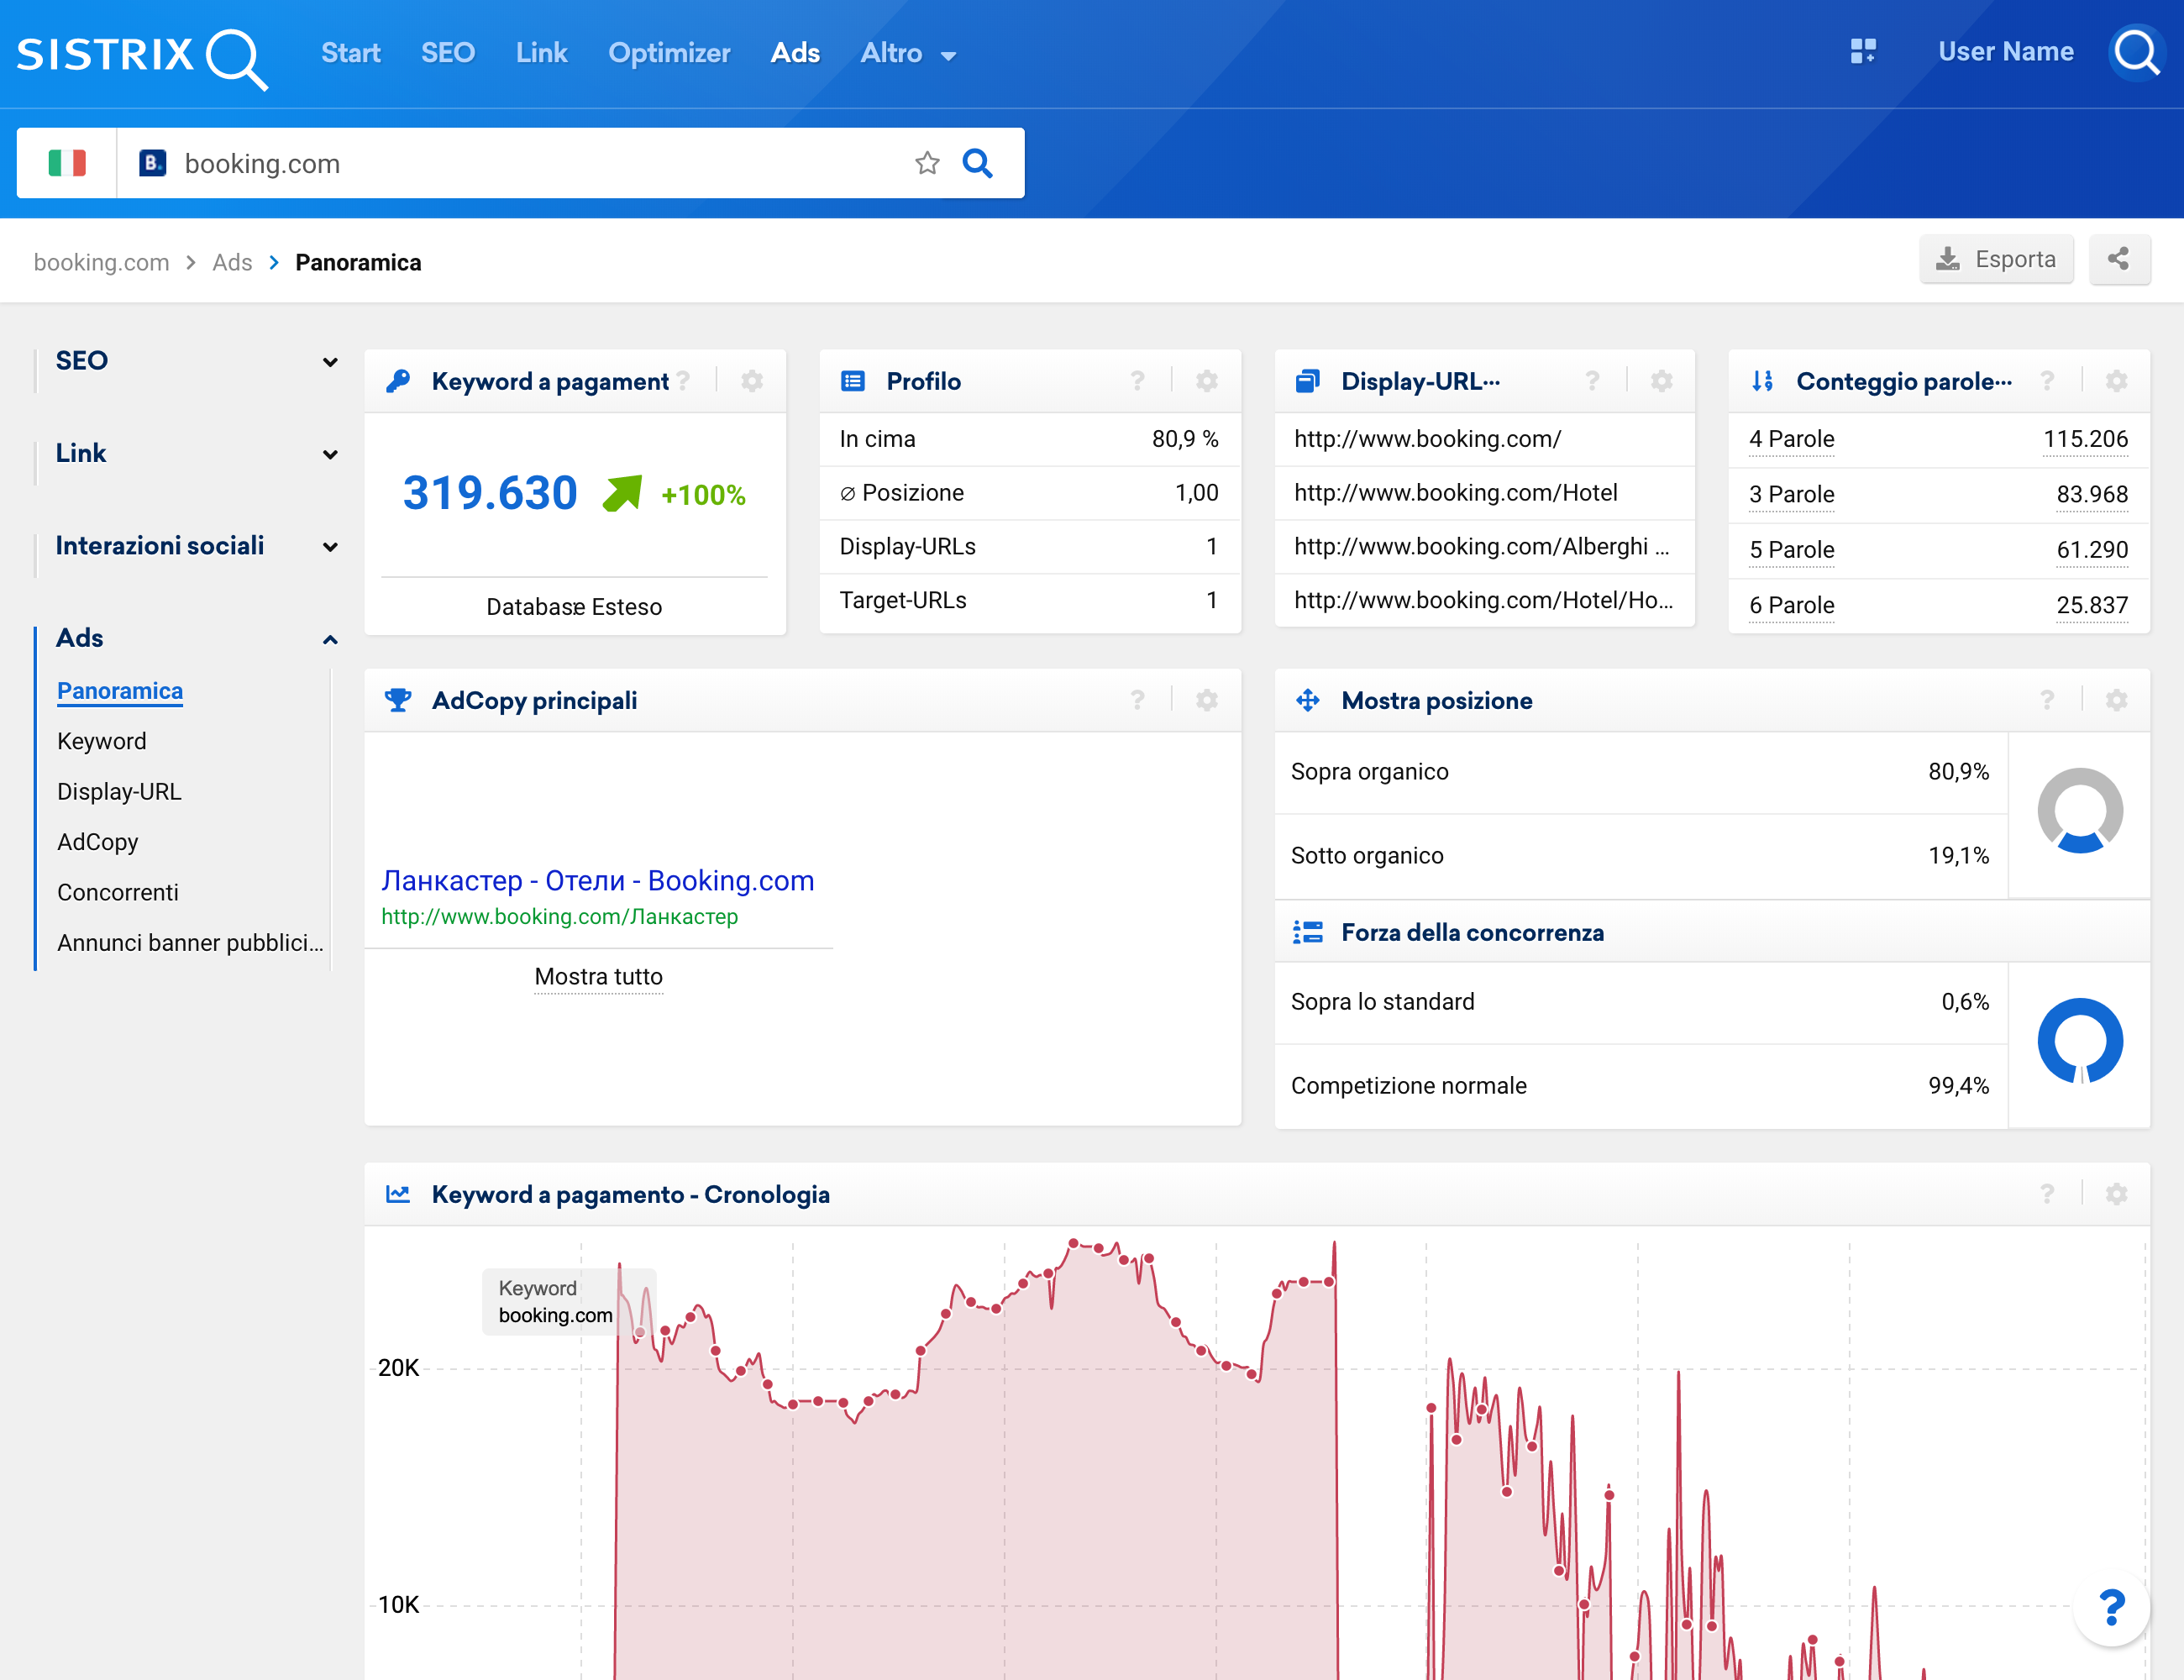Click the 4 Parole row label
The image size is (2184, 1680).
[x=1791, y=440]
